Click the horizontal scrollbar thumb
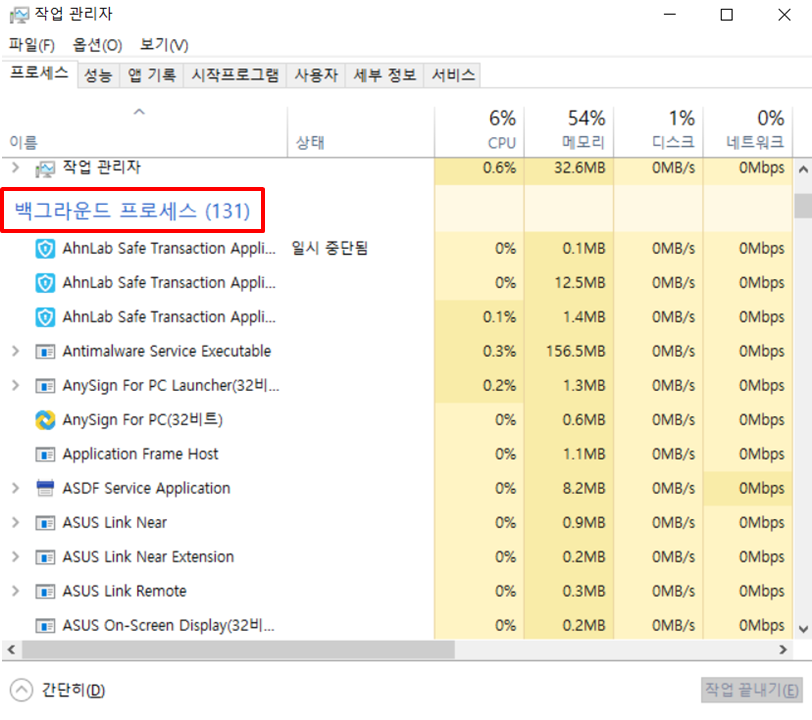This screenshot has height=720, width=812. click(x=238, y=650)
